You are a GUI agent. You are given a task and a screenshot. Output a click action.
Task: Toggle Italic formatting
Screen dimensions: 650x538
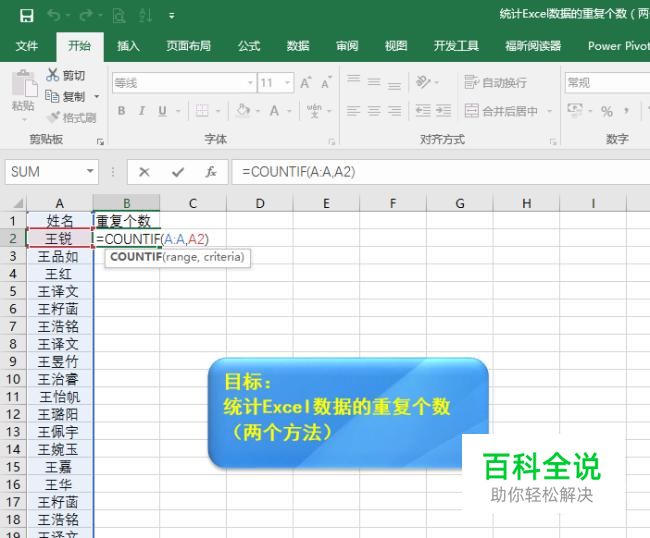[142, 111]
